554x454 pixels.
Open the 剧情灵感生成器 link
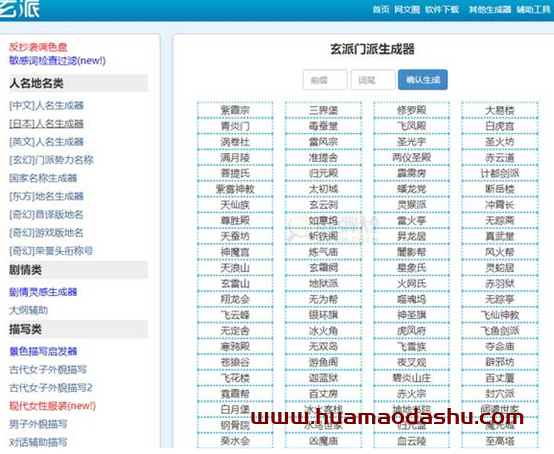tap(43, 292)
